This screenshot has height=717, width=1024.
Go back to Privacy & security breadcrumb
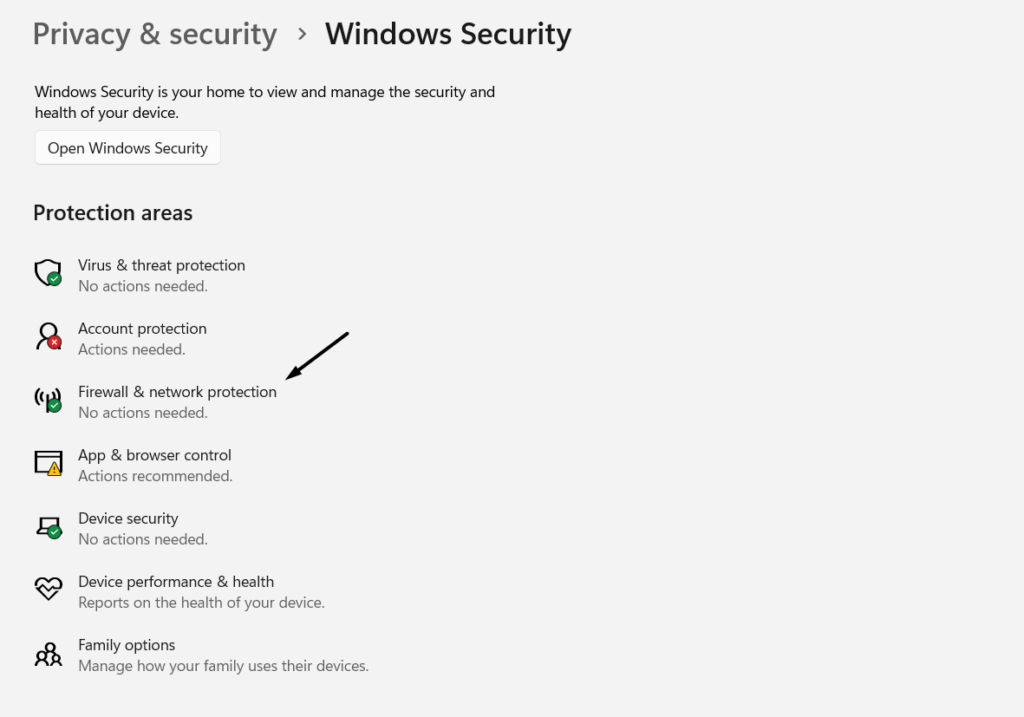coord(155,34)
